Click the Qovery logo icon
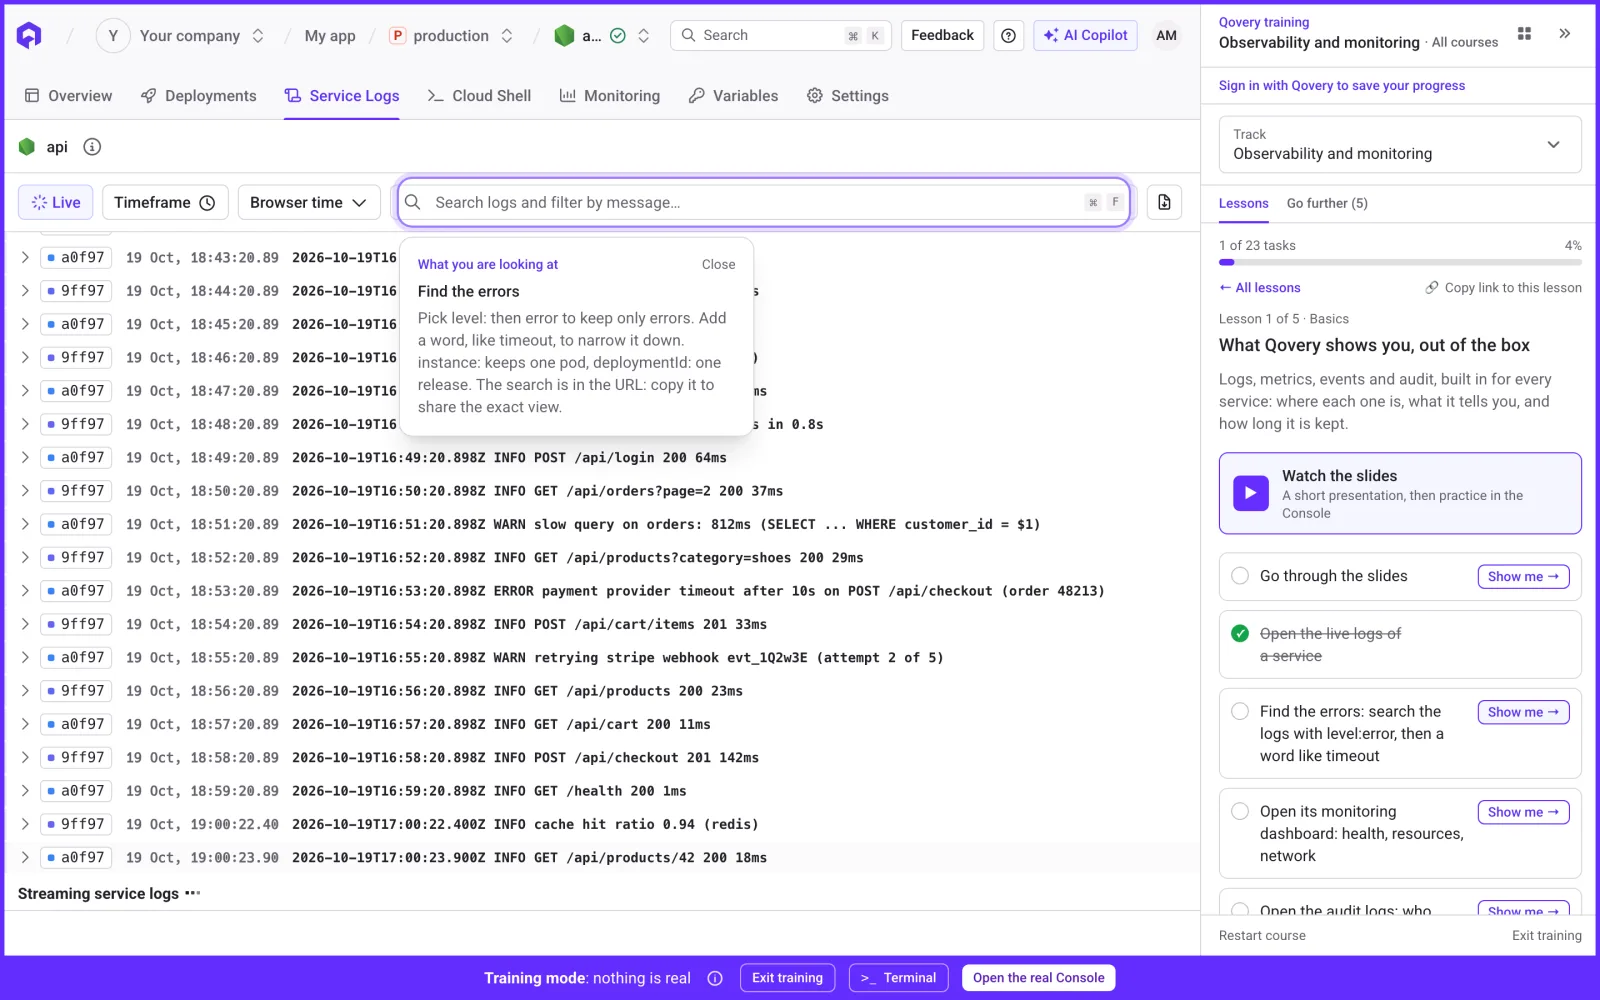This screenshot has height=1000, width=1600. point(30,36)
